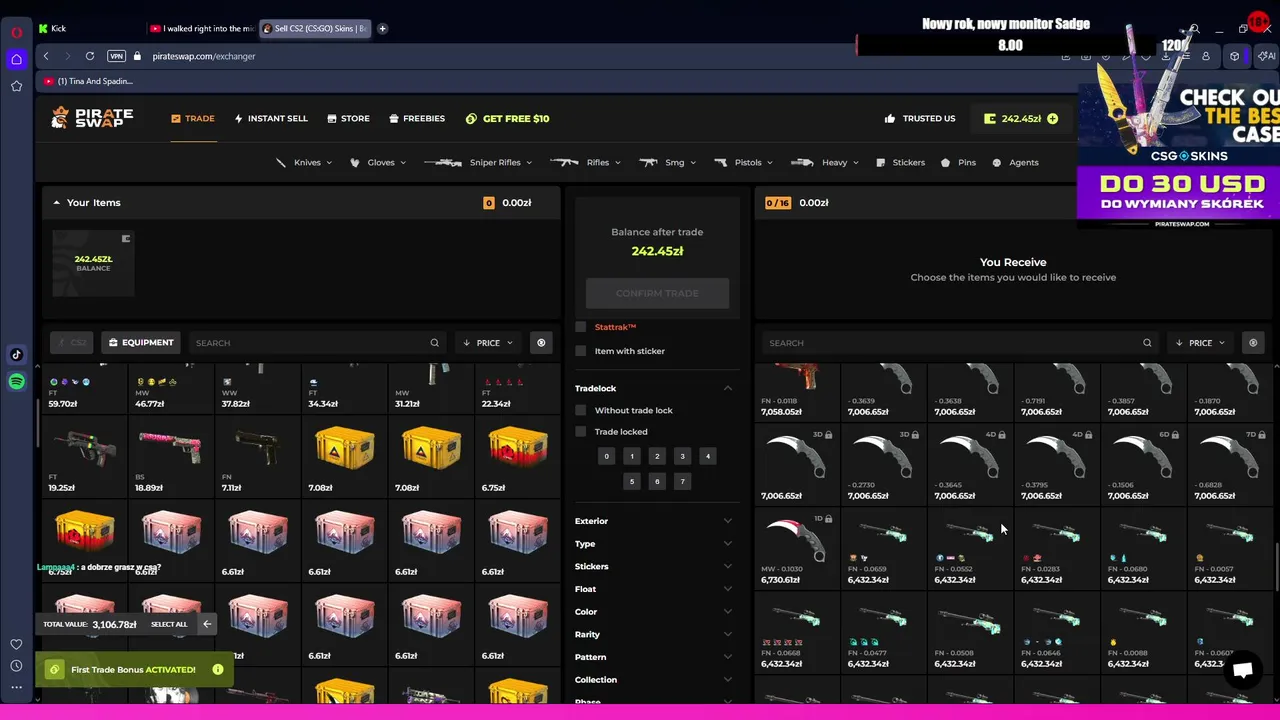
Task: Open the Pistols category dropdown
Action: (744, 162)
